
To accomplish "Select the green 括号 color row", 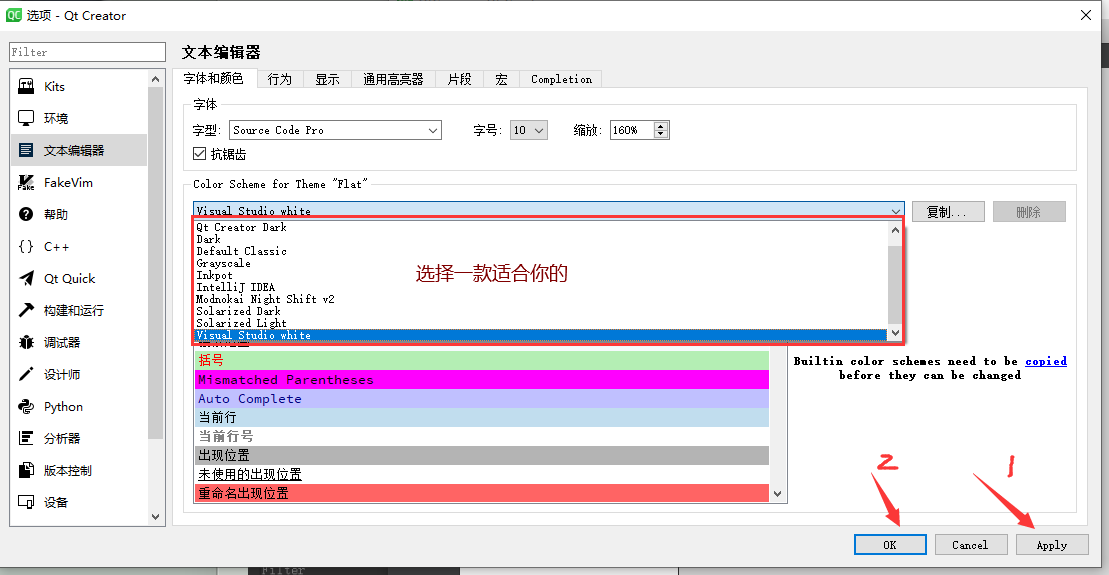I will point(482,360).
